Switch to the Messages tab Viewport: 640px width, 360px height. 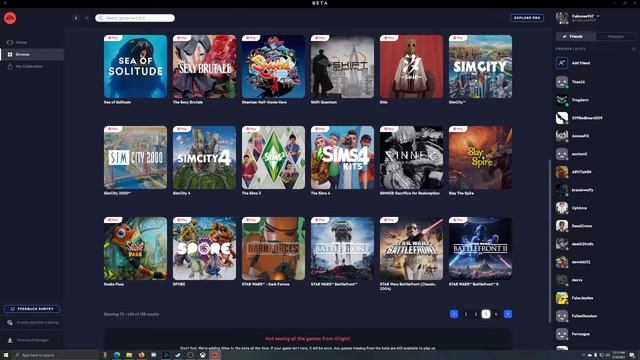[x=615, y=36]
